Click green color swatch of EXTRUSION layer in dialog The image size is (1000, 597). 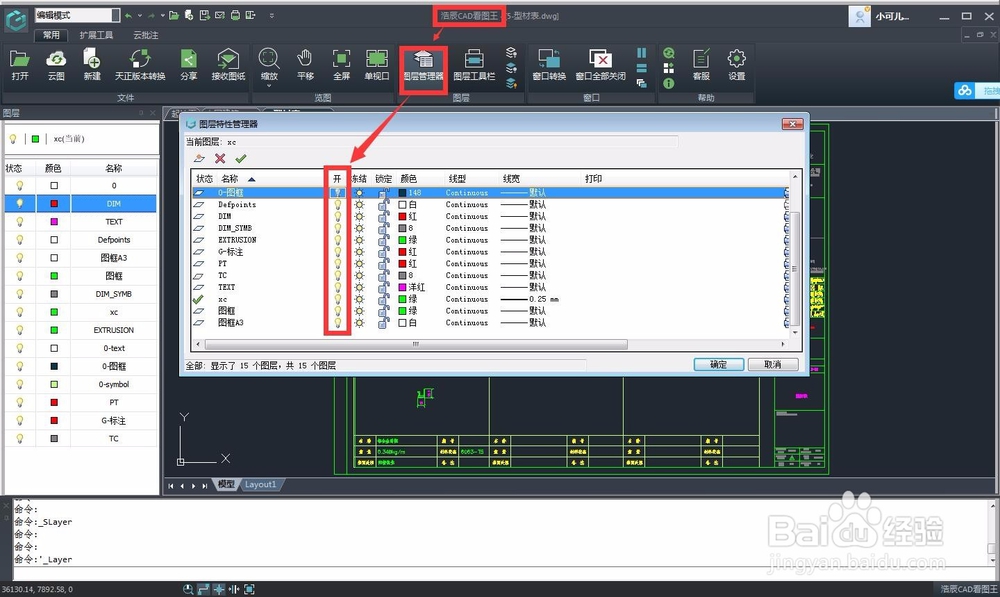click(402, 240)
